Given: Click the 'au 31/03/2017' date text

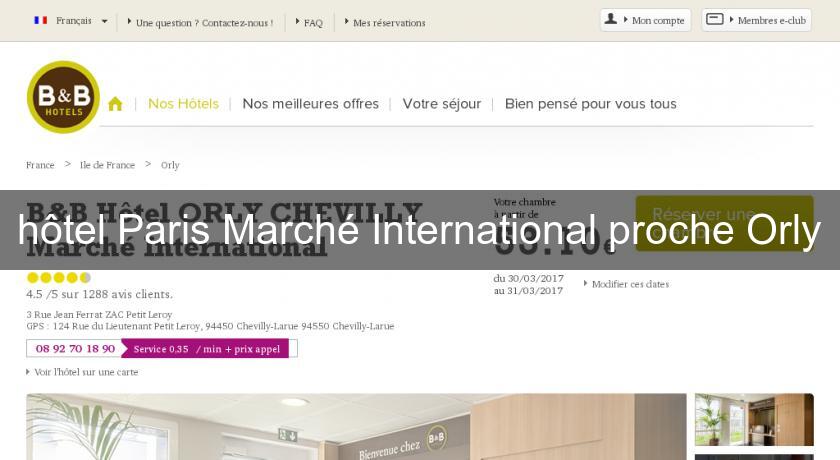Looking at the screenshot, I should [x=528, y=291].
